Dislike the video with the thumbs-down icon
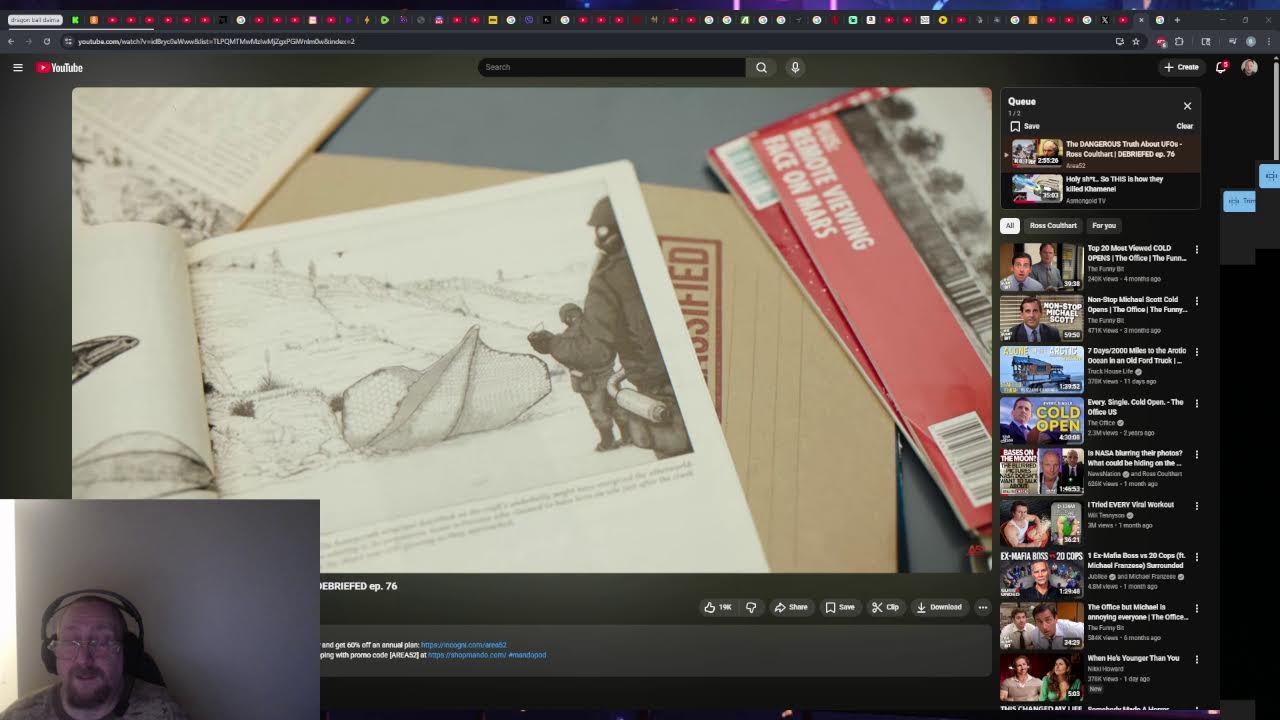This screenshot has height=720, width=1280. 751,607
